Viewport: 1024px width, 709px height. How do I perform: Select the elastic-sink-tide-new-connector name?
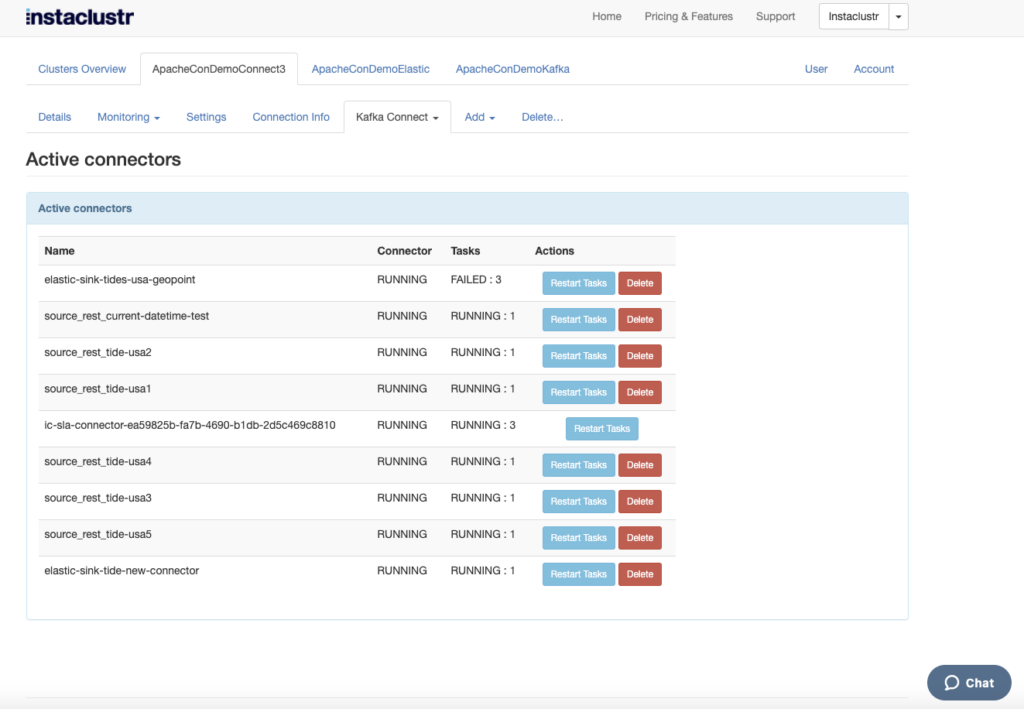[121, 571]
